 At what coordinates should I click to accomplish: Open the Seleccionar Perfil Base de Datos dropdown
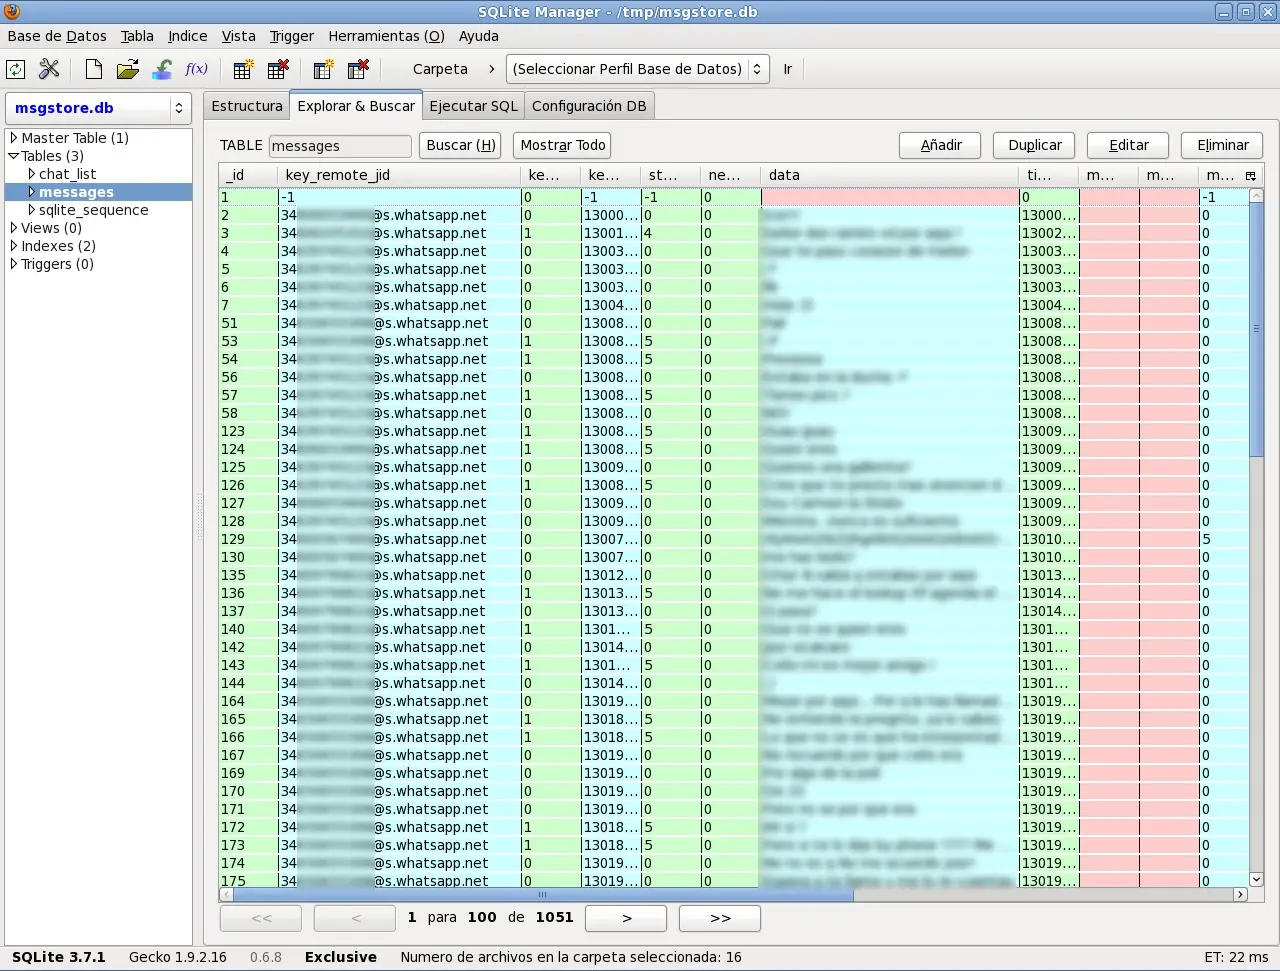pyautogui.click(x=638, y=69)
